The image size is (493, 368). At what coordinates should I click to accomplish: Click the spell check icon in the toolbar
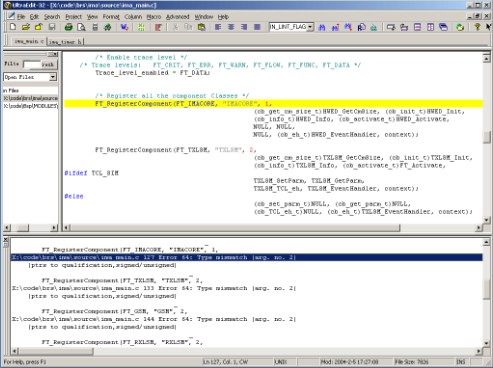click(124, 27)
